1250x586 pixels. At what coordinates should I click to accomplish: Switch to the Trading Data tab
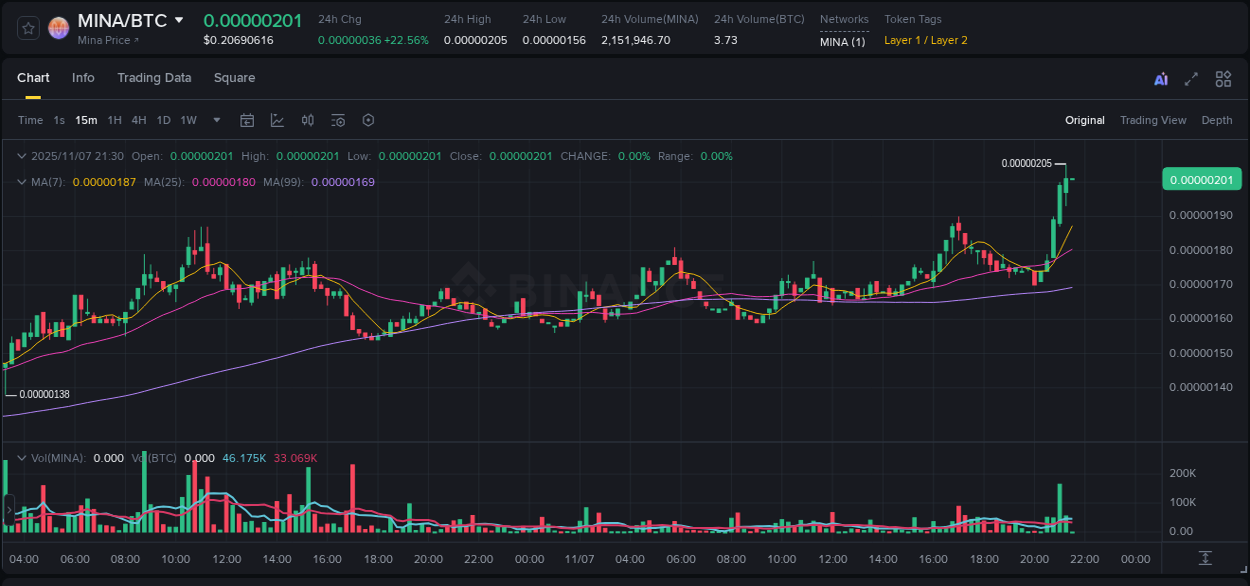pos(154,78)
